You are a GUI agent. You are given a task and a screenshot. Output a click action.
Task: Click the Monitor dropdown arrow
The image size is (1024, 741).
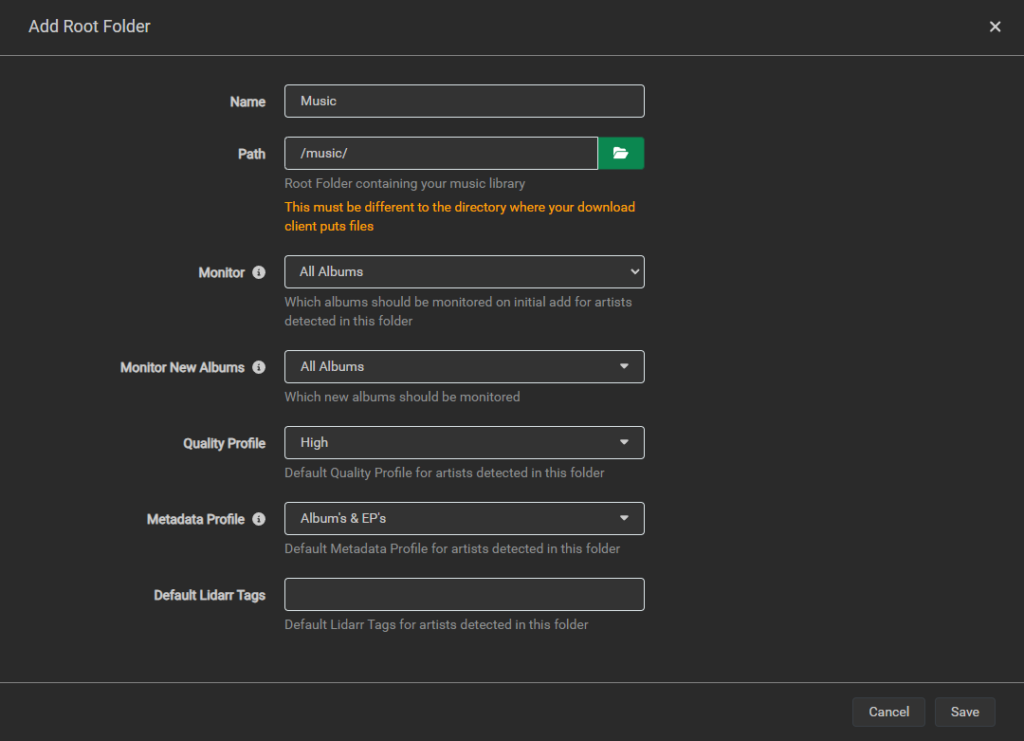(x=633, y=271)
